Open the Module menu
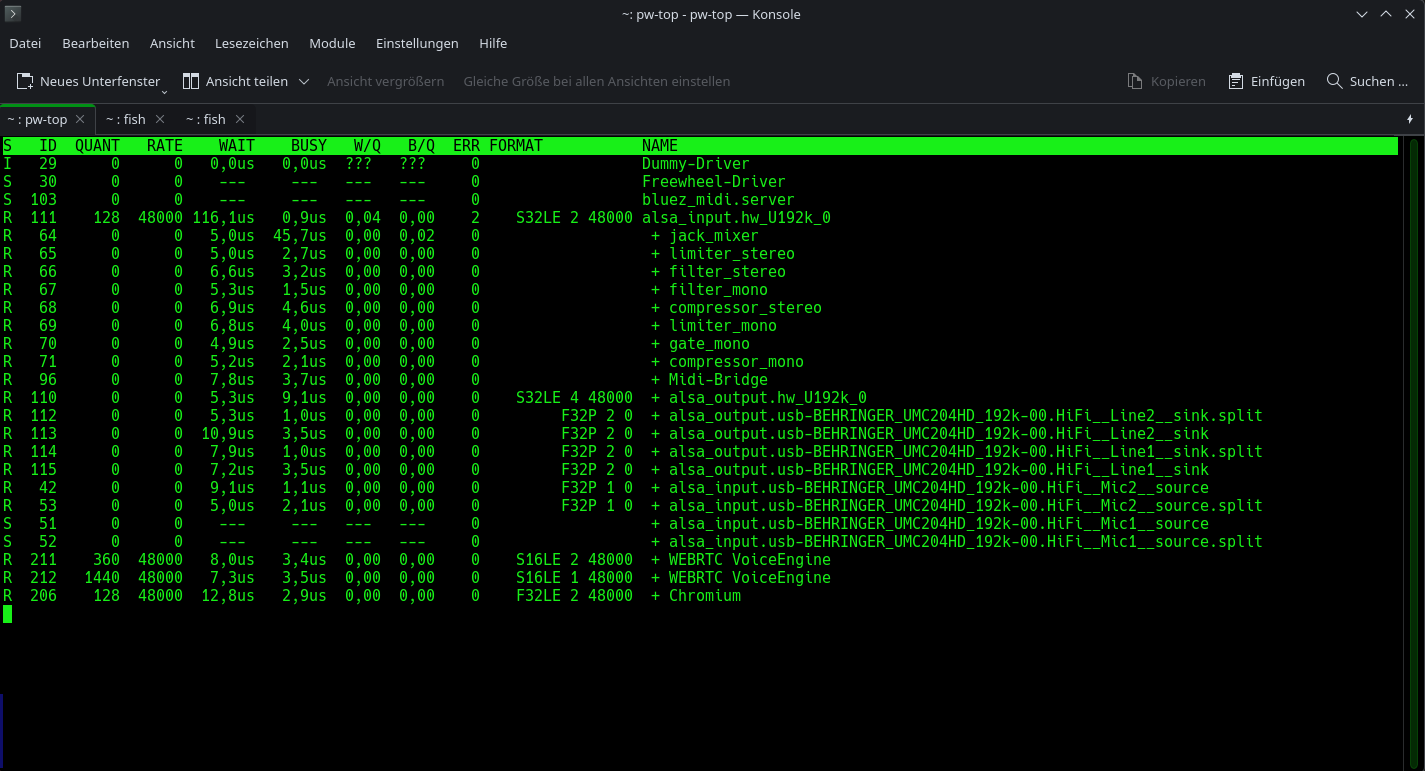The image size is (1425, 771). coord(332,43)
